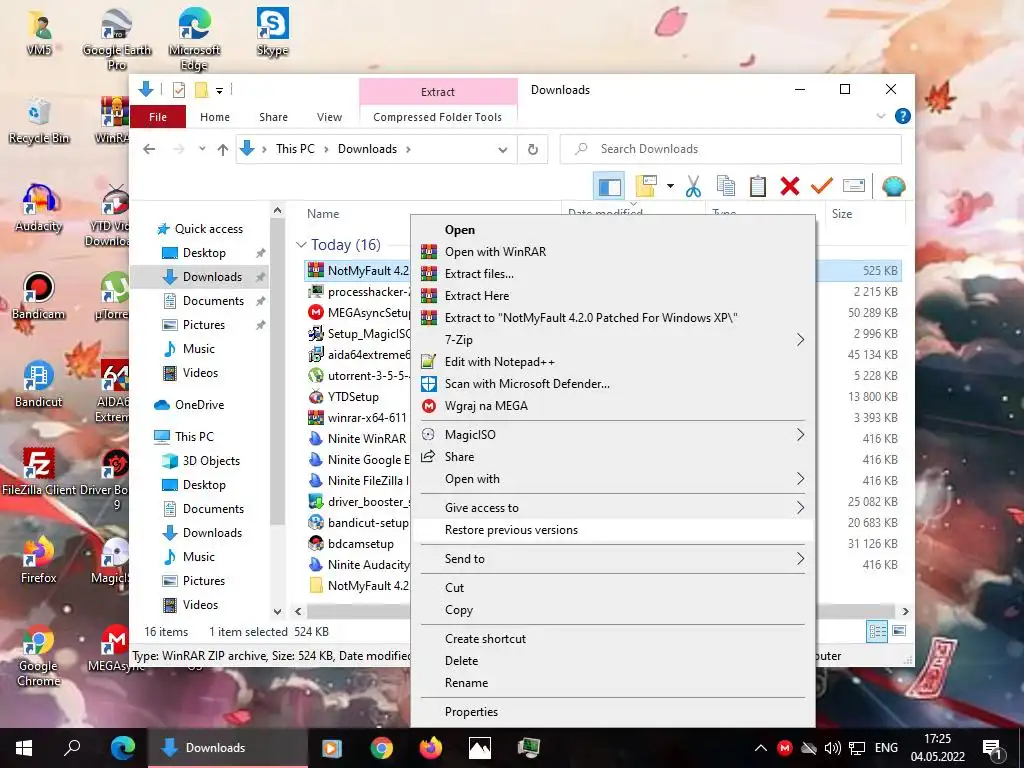The width and height of the screenshot is (1024, 768).
Task: Click the Copy toolbar icon
Action: pos(726,187)
